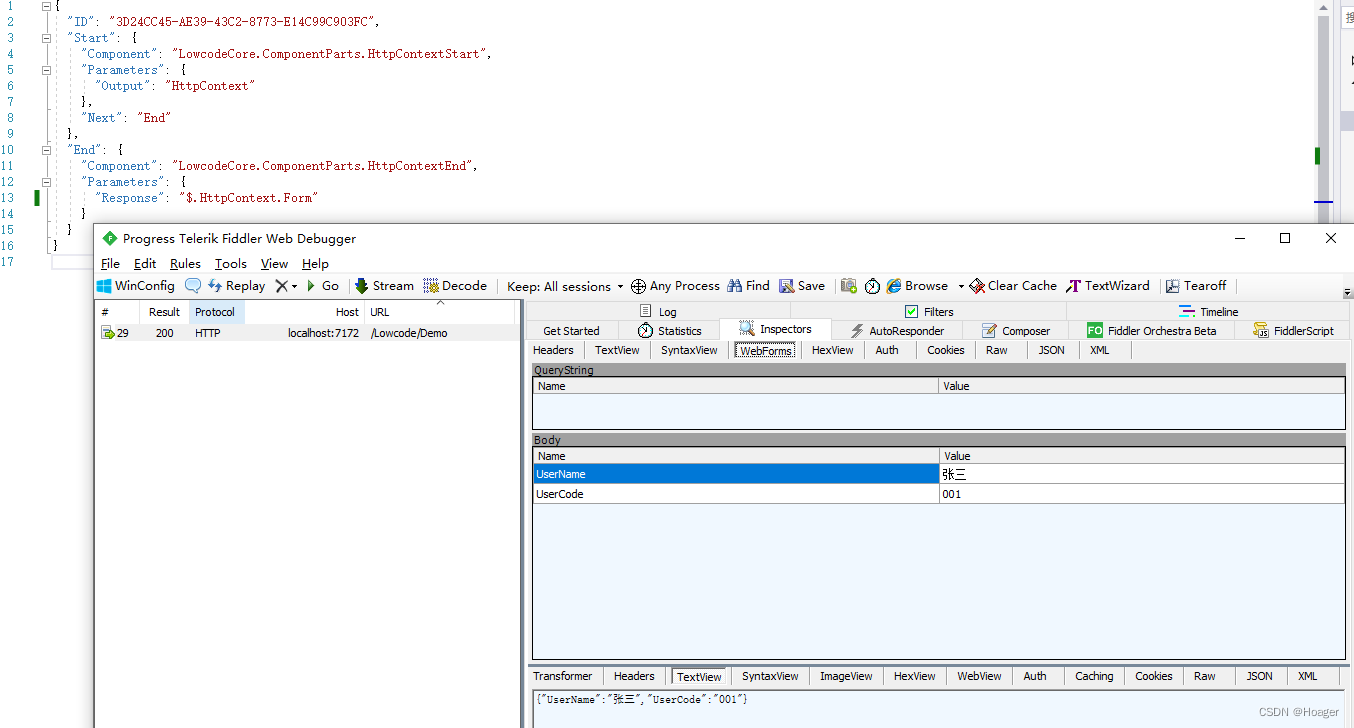Select request HexView inspector tab
Viewport: 1354px width, 728px height.
point(832,350)
